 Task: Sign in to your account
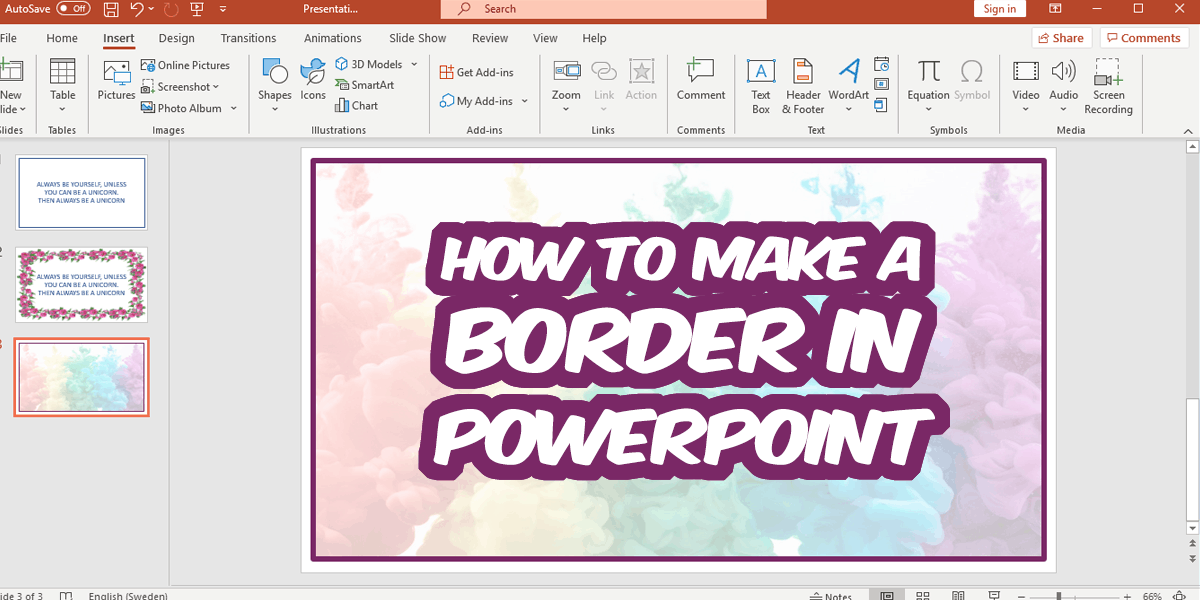click(999, 8)
